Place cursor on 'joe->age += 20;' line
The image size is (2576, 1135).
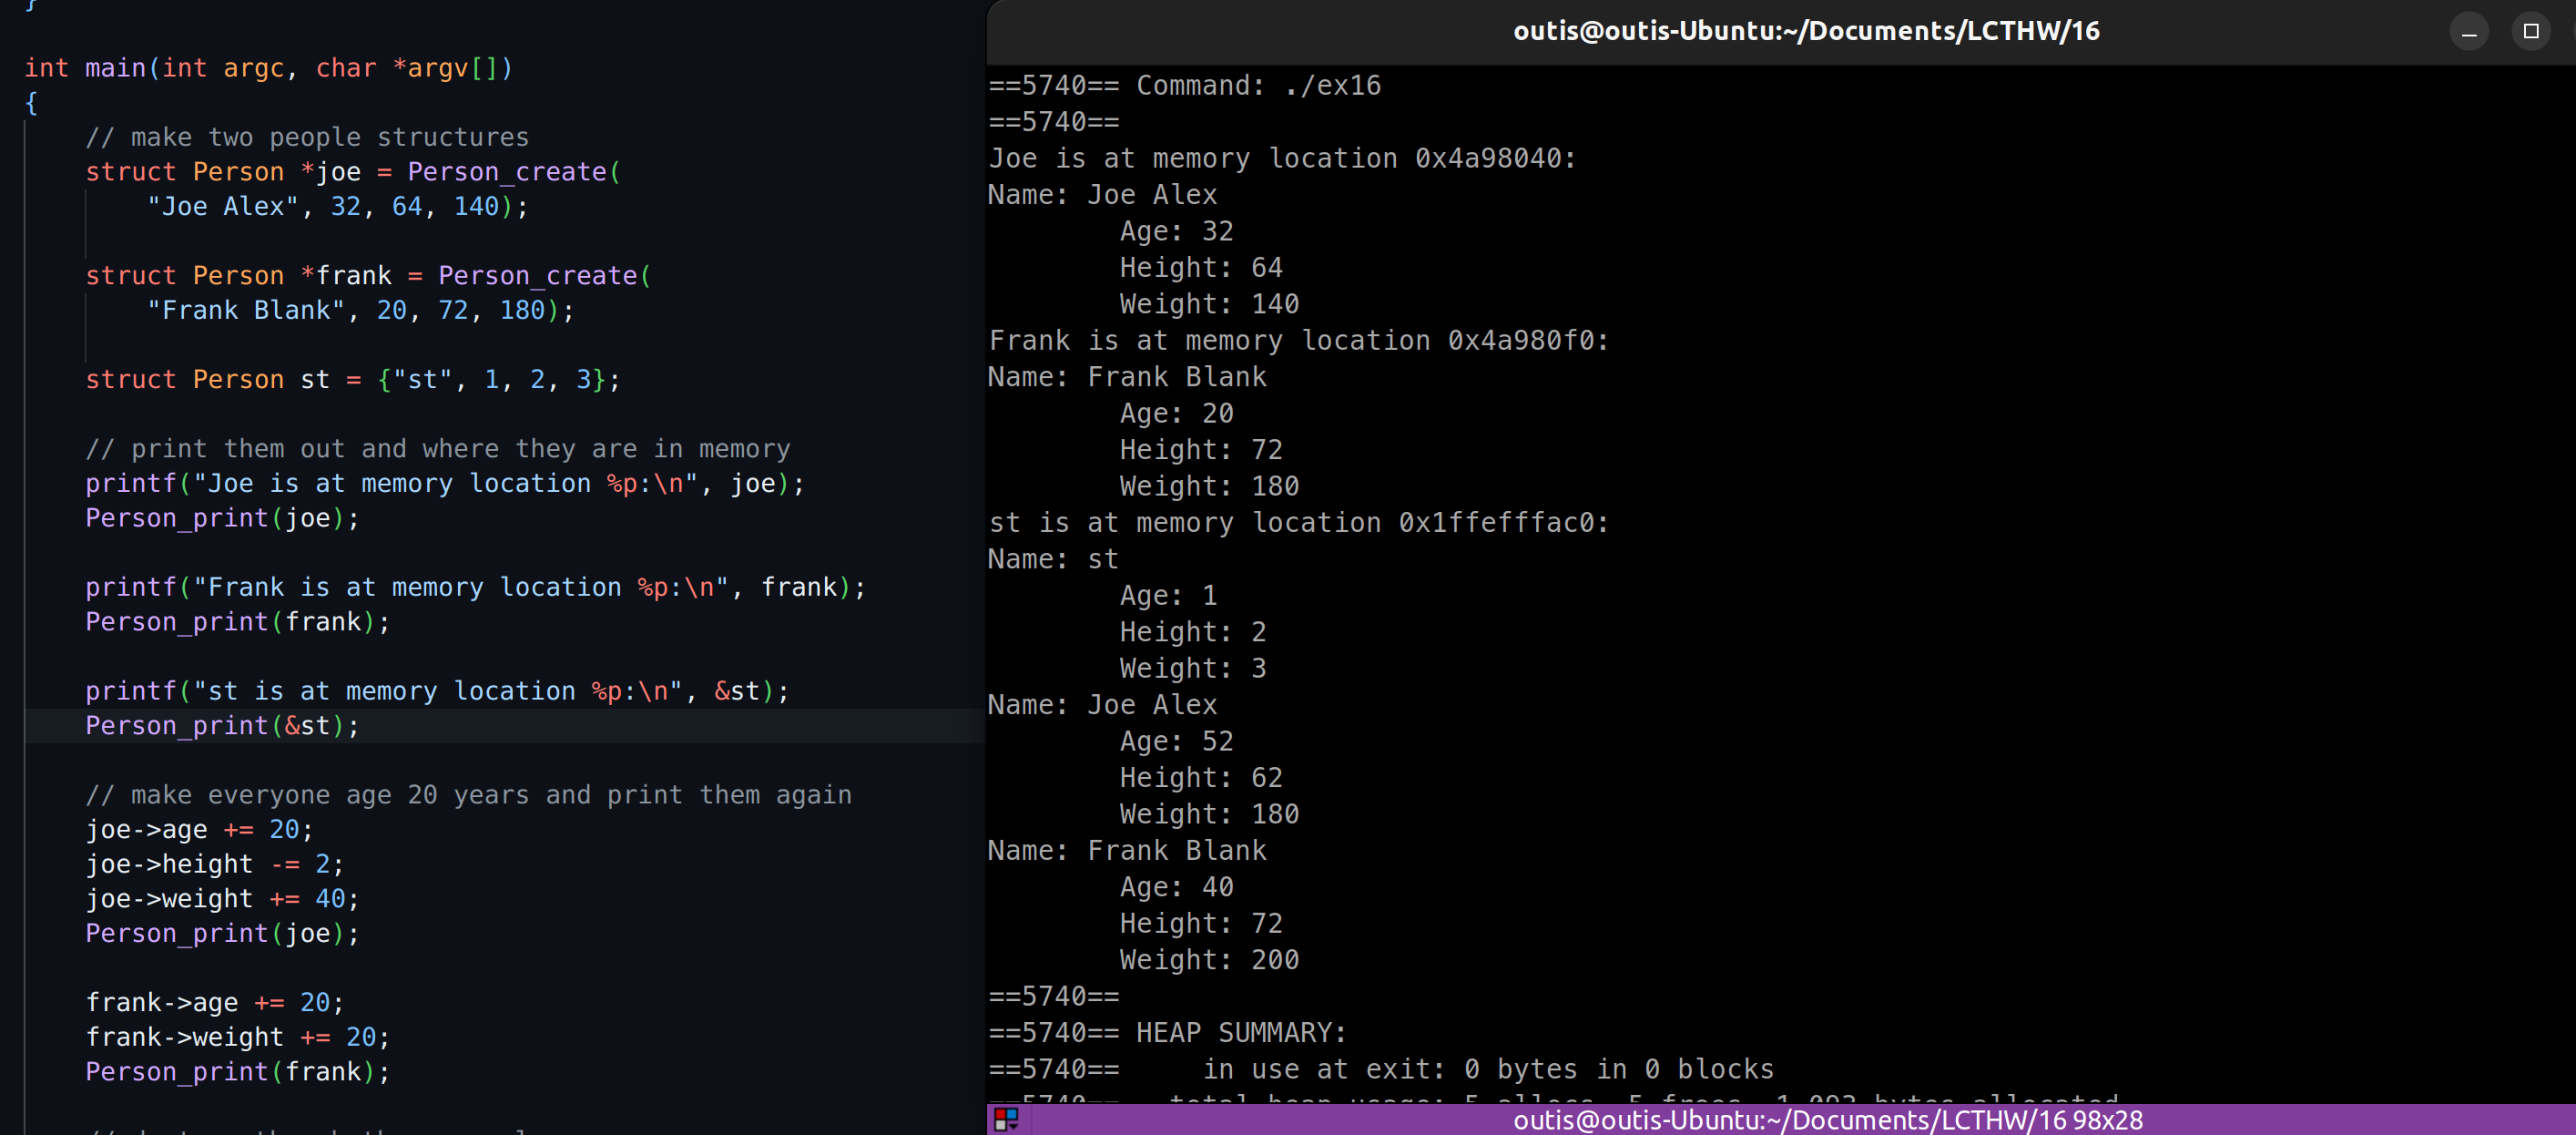pyautogui.click(x=199, y=830)
